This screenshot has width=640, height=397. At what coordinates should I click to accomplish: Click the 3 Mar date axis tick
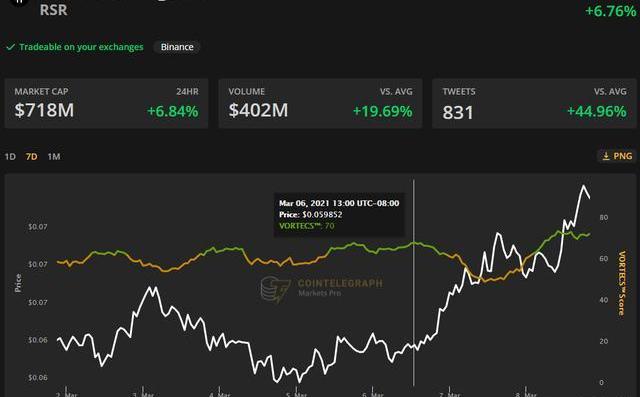click(143, 393)
